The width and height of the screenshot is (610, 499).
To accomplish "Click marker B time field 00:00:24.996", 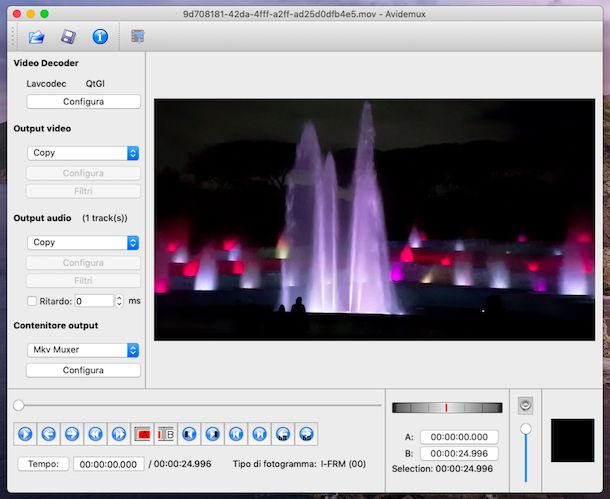I will [459, 453].
